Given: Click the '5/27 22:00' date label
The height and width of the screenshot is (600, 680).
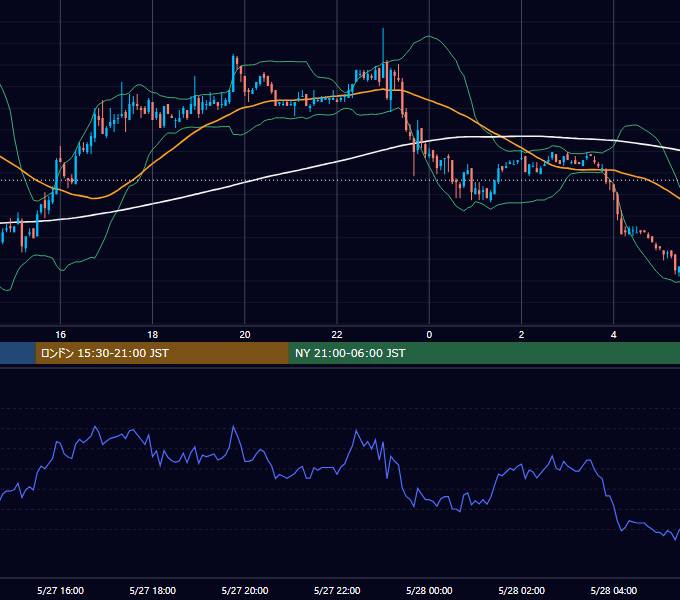Looking at the screenshot, I should (x=337, y=590).
